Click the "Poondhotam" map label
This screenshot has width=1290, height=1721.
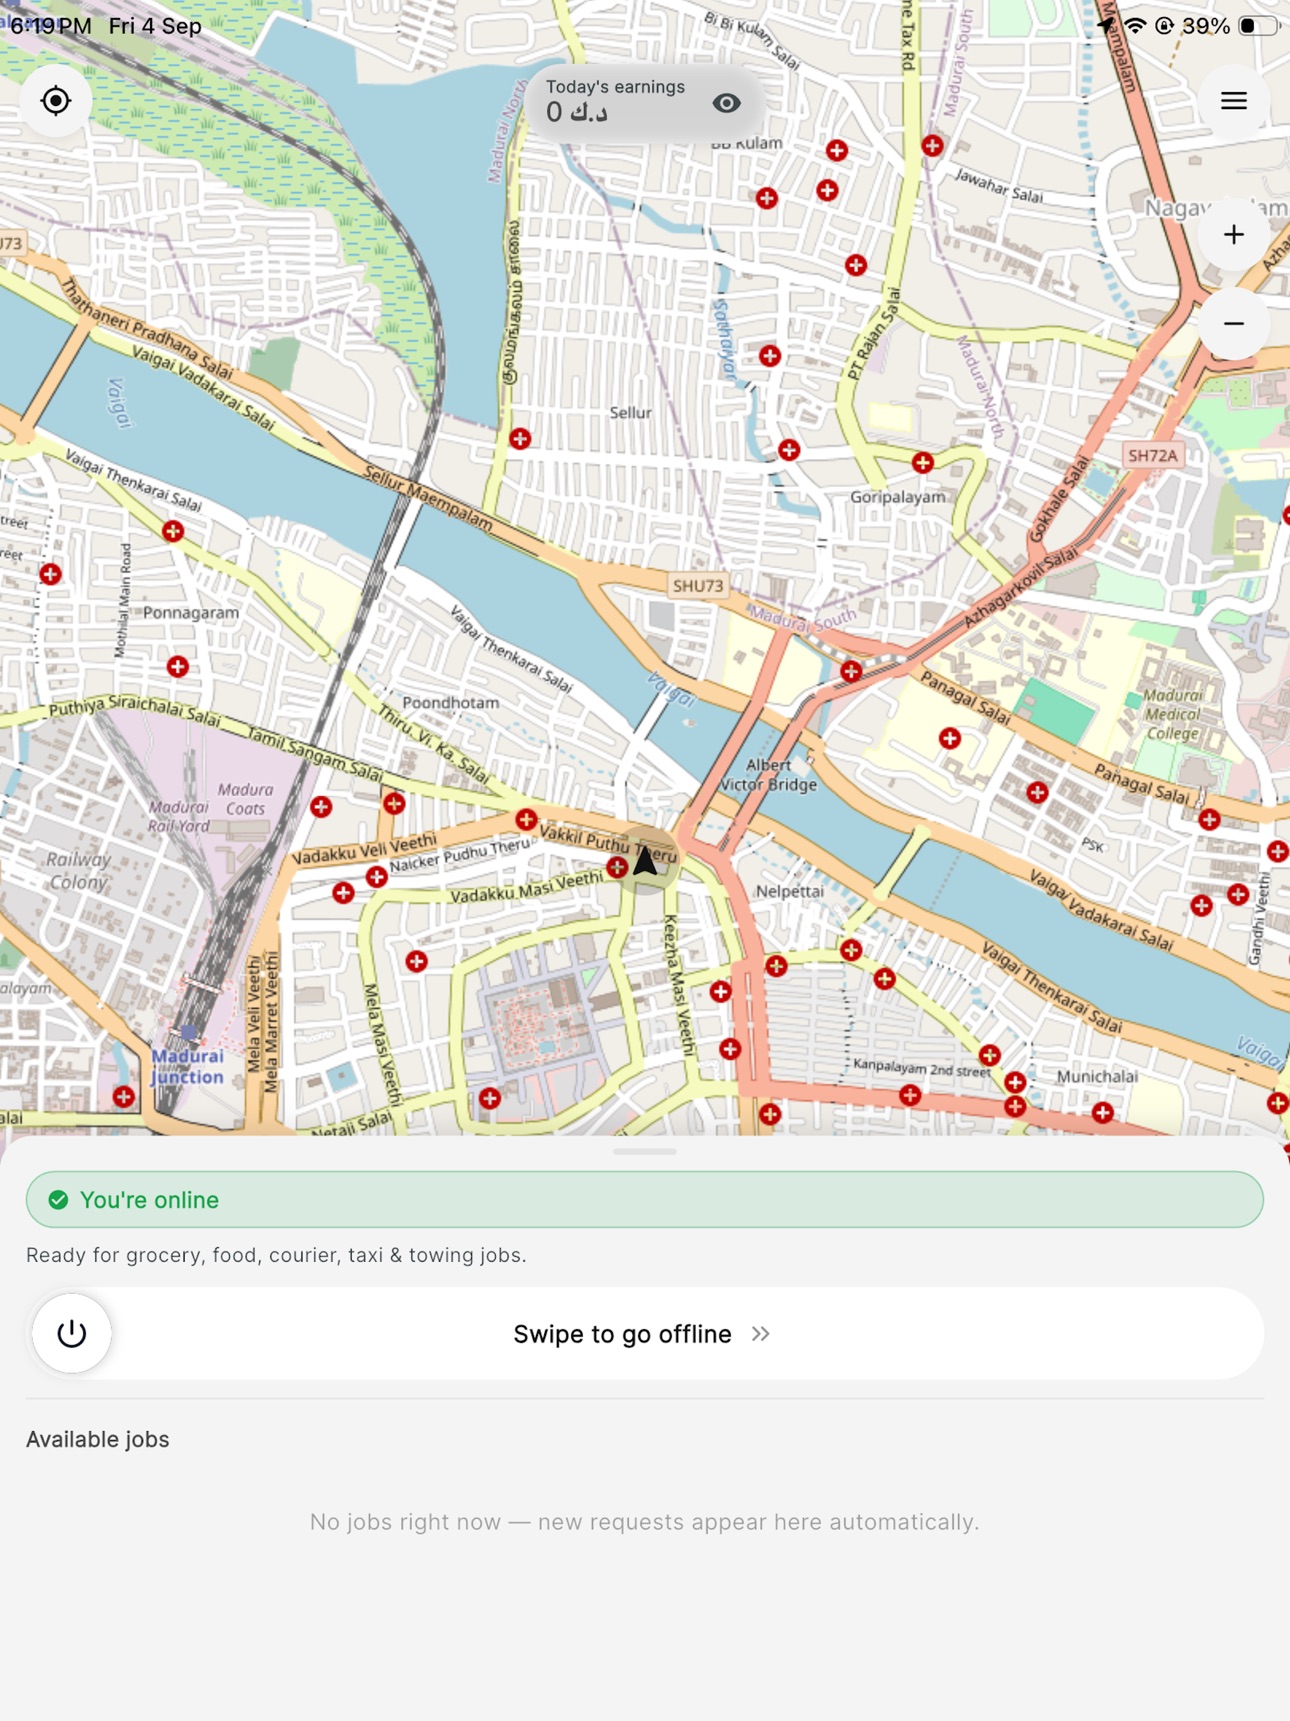click(451, 703)
